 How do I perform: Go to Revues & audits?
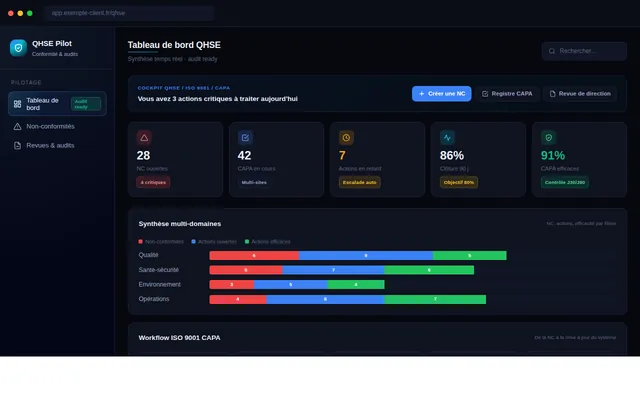click(x=57, y=145)
